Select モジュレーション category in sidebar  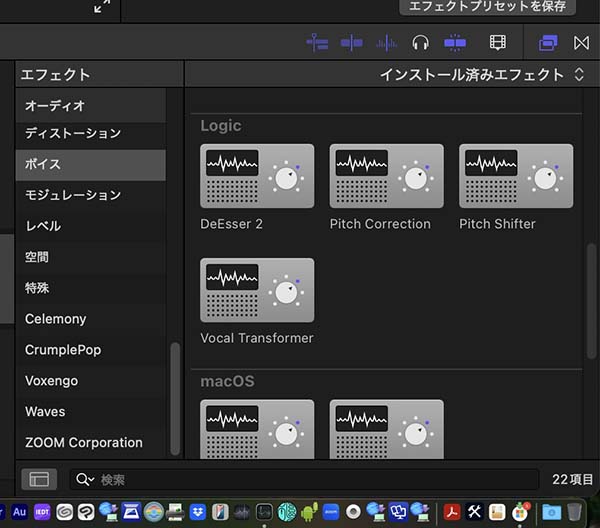[73, 195]
